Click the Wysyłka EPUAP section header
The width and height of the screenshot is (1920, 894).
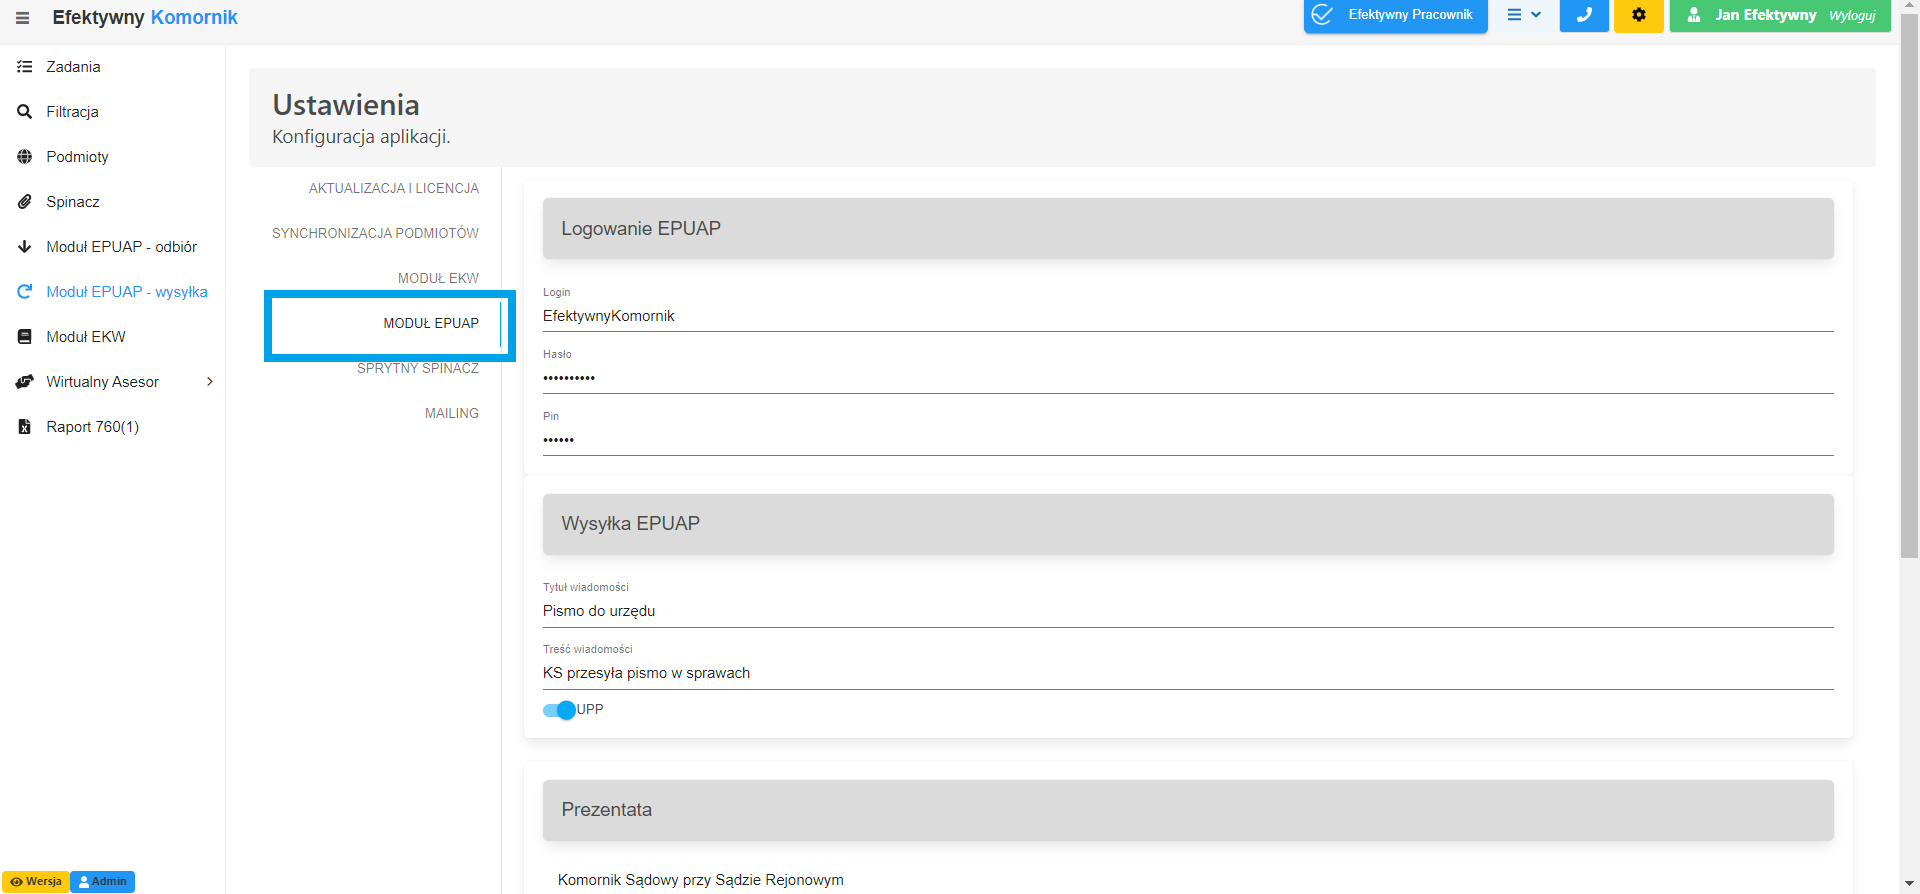[x=1188, y=524]
